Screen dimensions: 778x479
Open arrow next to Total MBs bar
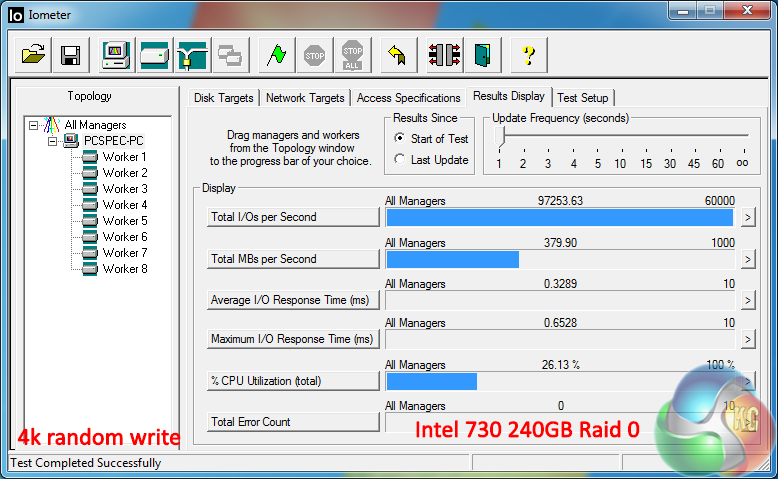coord(748,259)
